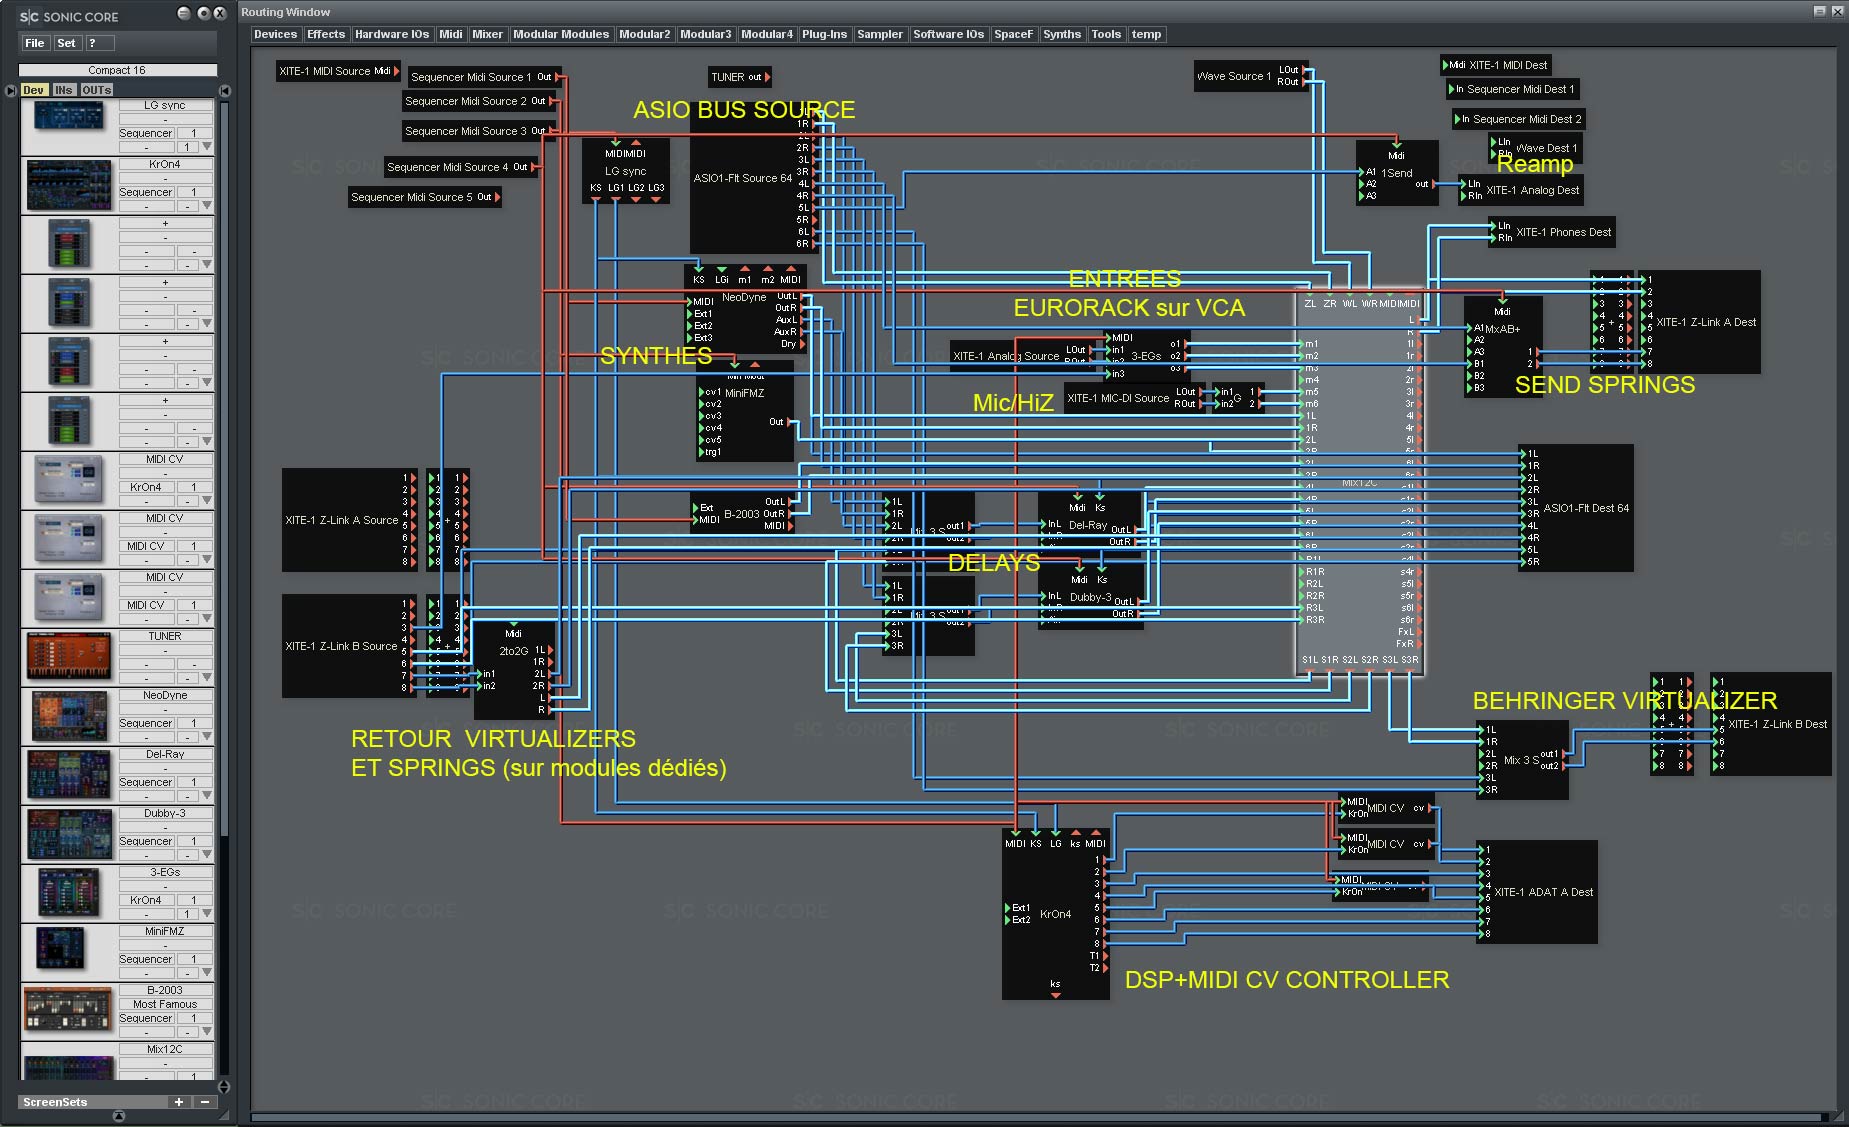The width and height of the screenshot is (1849, 1127).
Task: Click the Routing Window horizontal scrollbar
Action: [1038, 1117]
